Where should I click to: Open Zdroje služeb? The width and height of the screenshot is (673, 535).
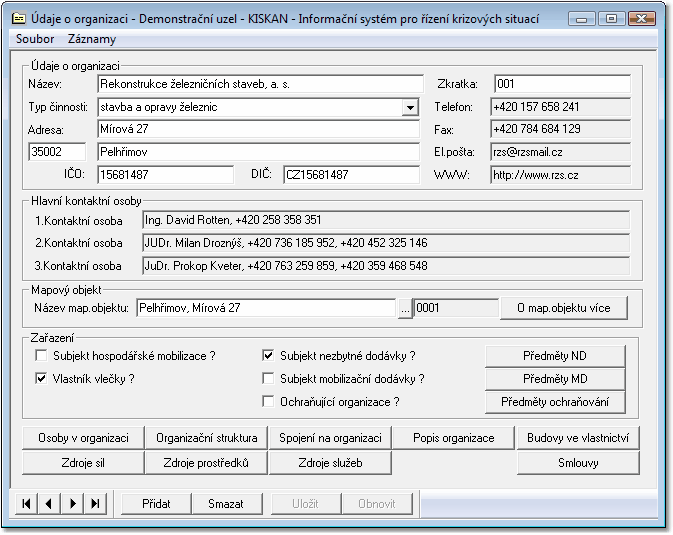point(330,463)
